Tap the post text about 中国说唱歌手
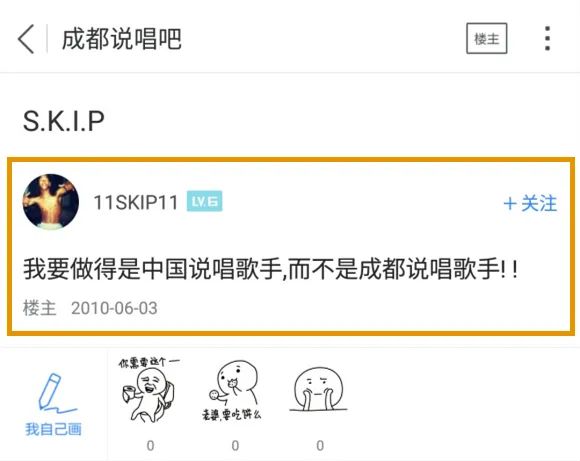This screenshot has height=461, width=580. [x=271, y=269]
